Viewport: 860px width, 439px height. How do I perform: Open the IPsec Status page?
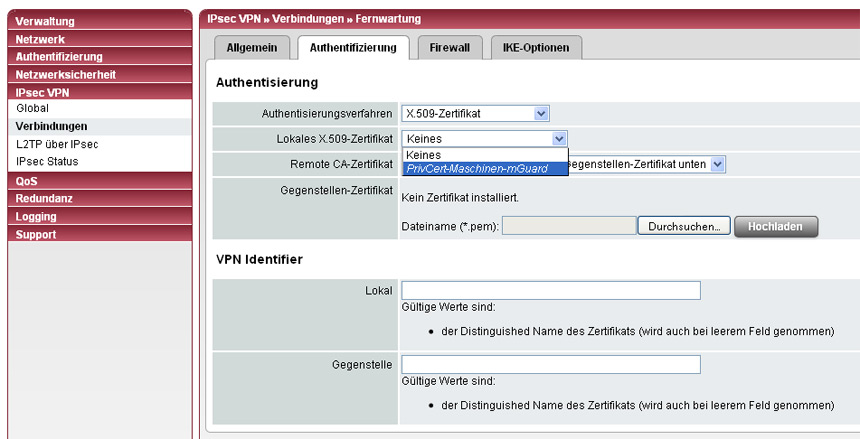click(x=47, y=161)
